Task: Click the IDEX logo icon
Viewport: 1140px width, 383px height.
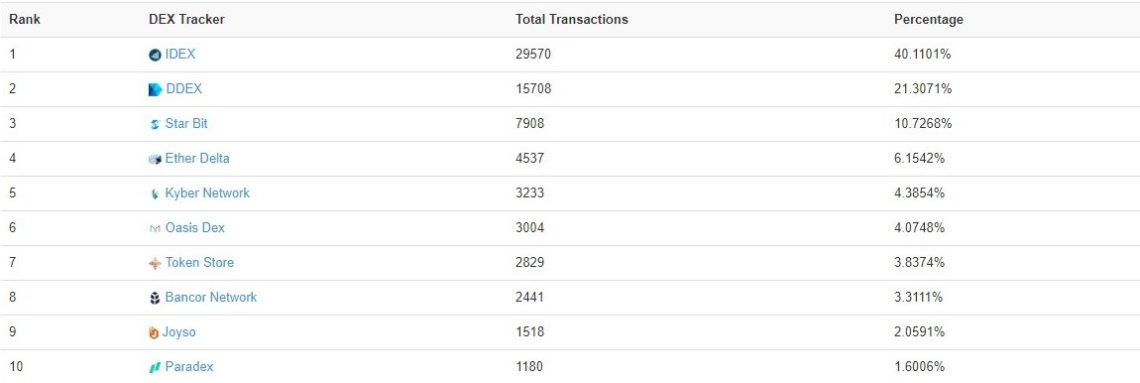Action: 154,55
